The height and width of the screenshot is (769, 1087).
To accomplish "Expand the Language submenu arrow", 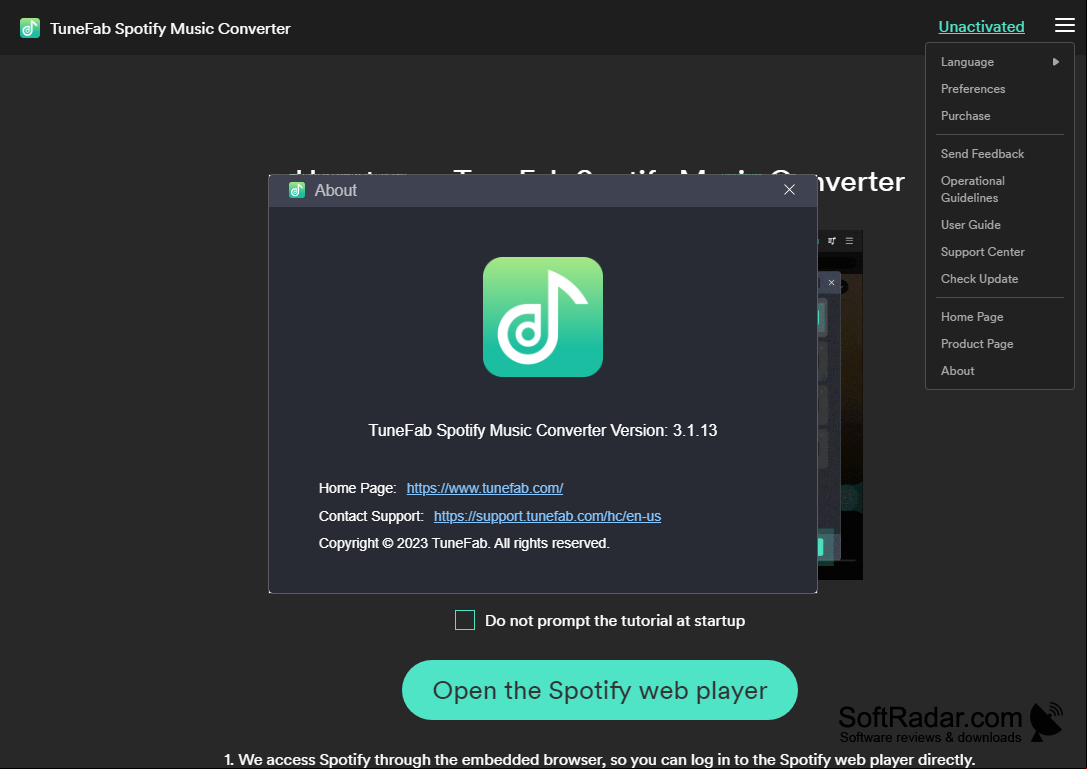I will 1056,62.
